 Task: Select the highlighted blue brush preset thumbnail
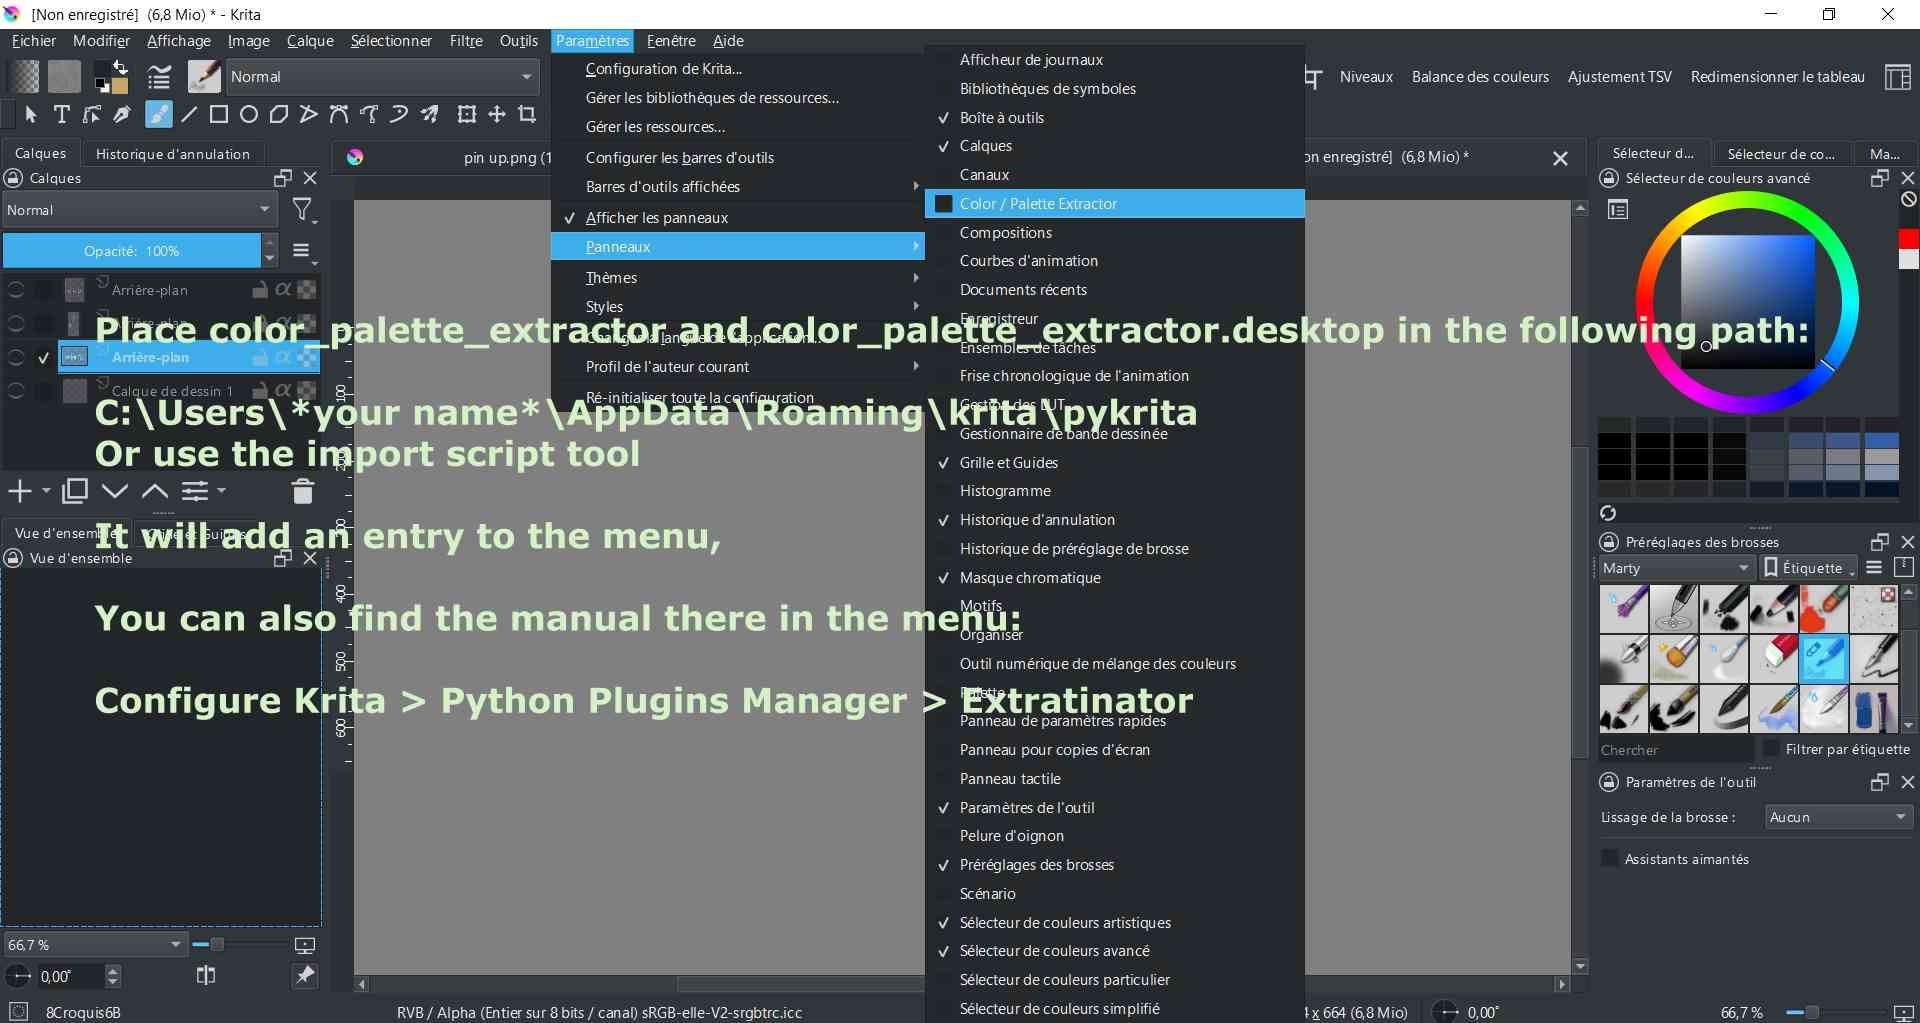tap(1823, 659)
